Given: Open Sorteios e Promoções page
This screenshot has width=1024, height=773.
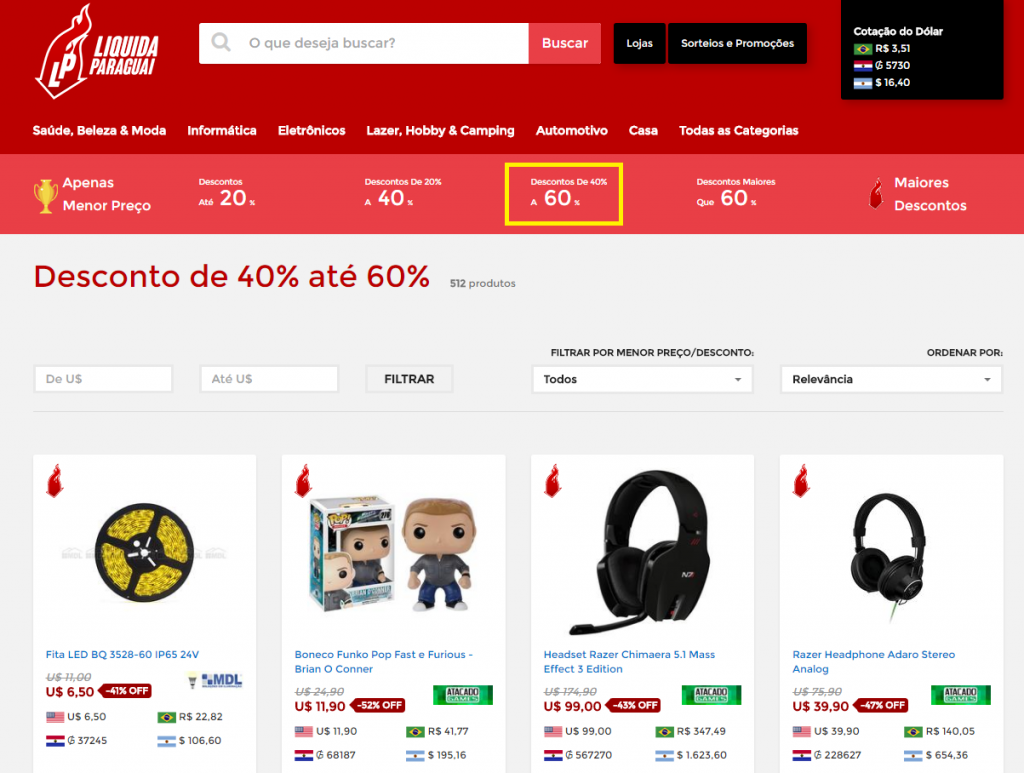Looking at the screenshot, I should tap(737, 43).
